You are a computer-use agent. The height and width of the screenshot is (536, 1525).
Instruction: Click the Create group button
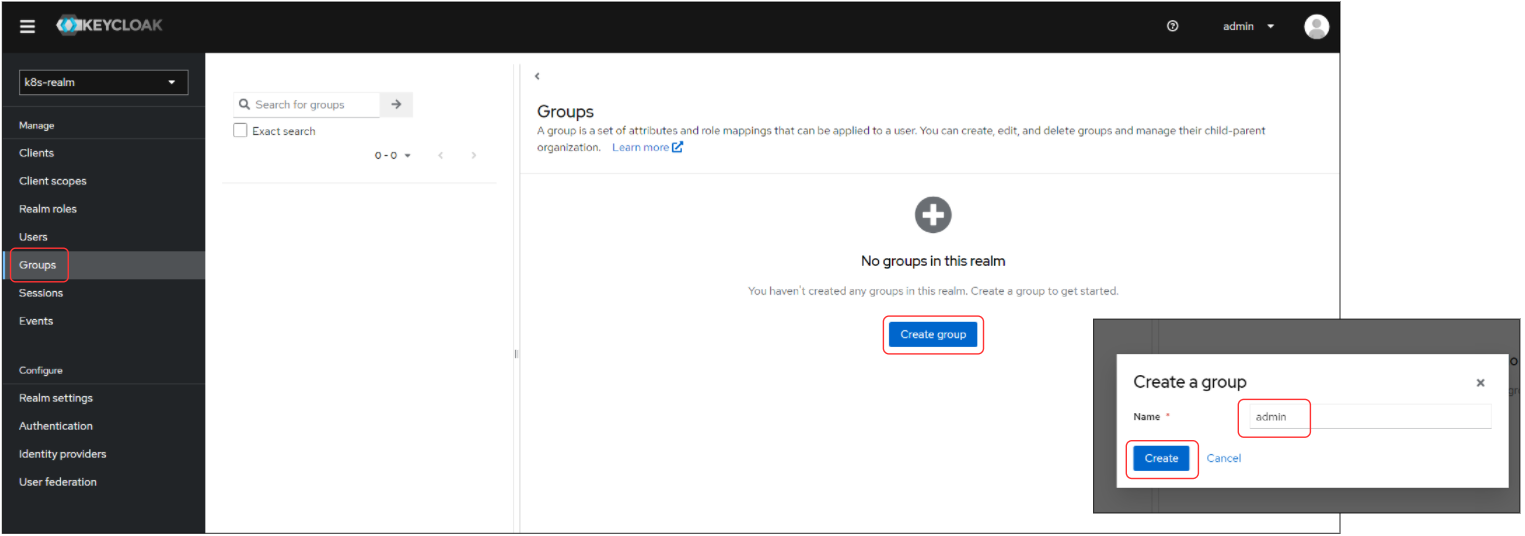(x=933, y=334)
